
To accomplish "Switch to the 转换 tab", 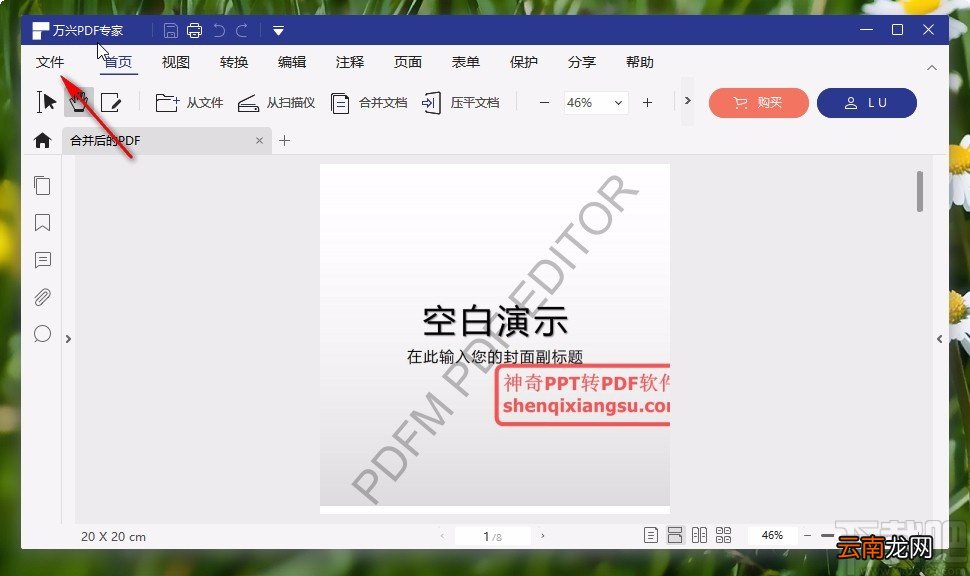I will tap(234, 62).
